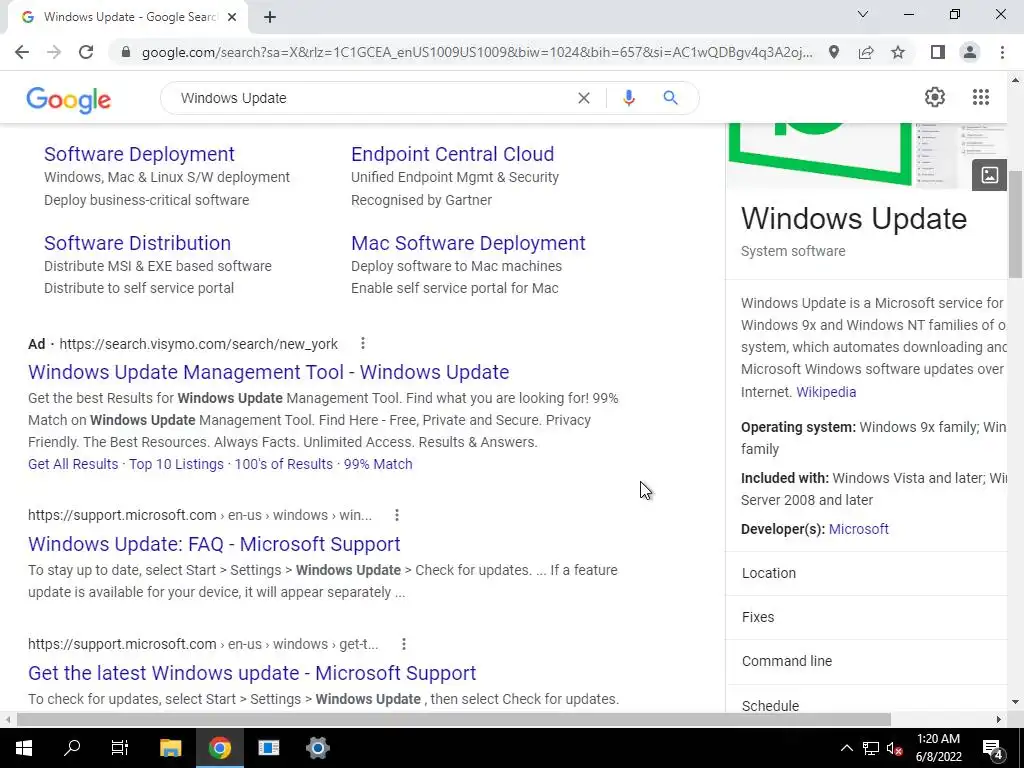Open Windows Update Management Tool ad
Viewport: 1024px width, 768px height.
268,372
